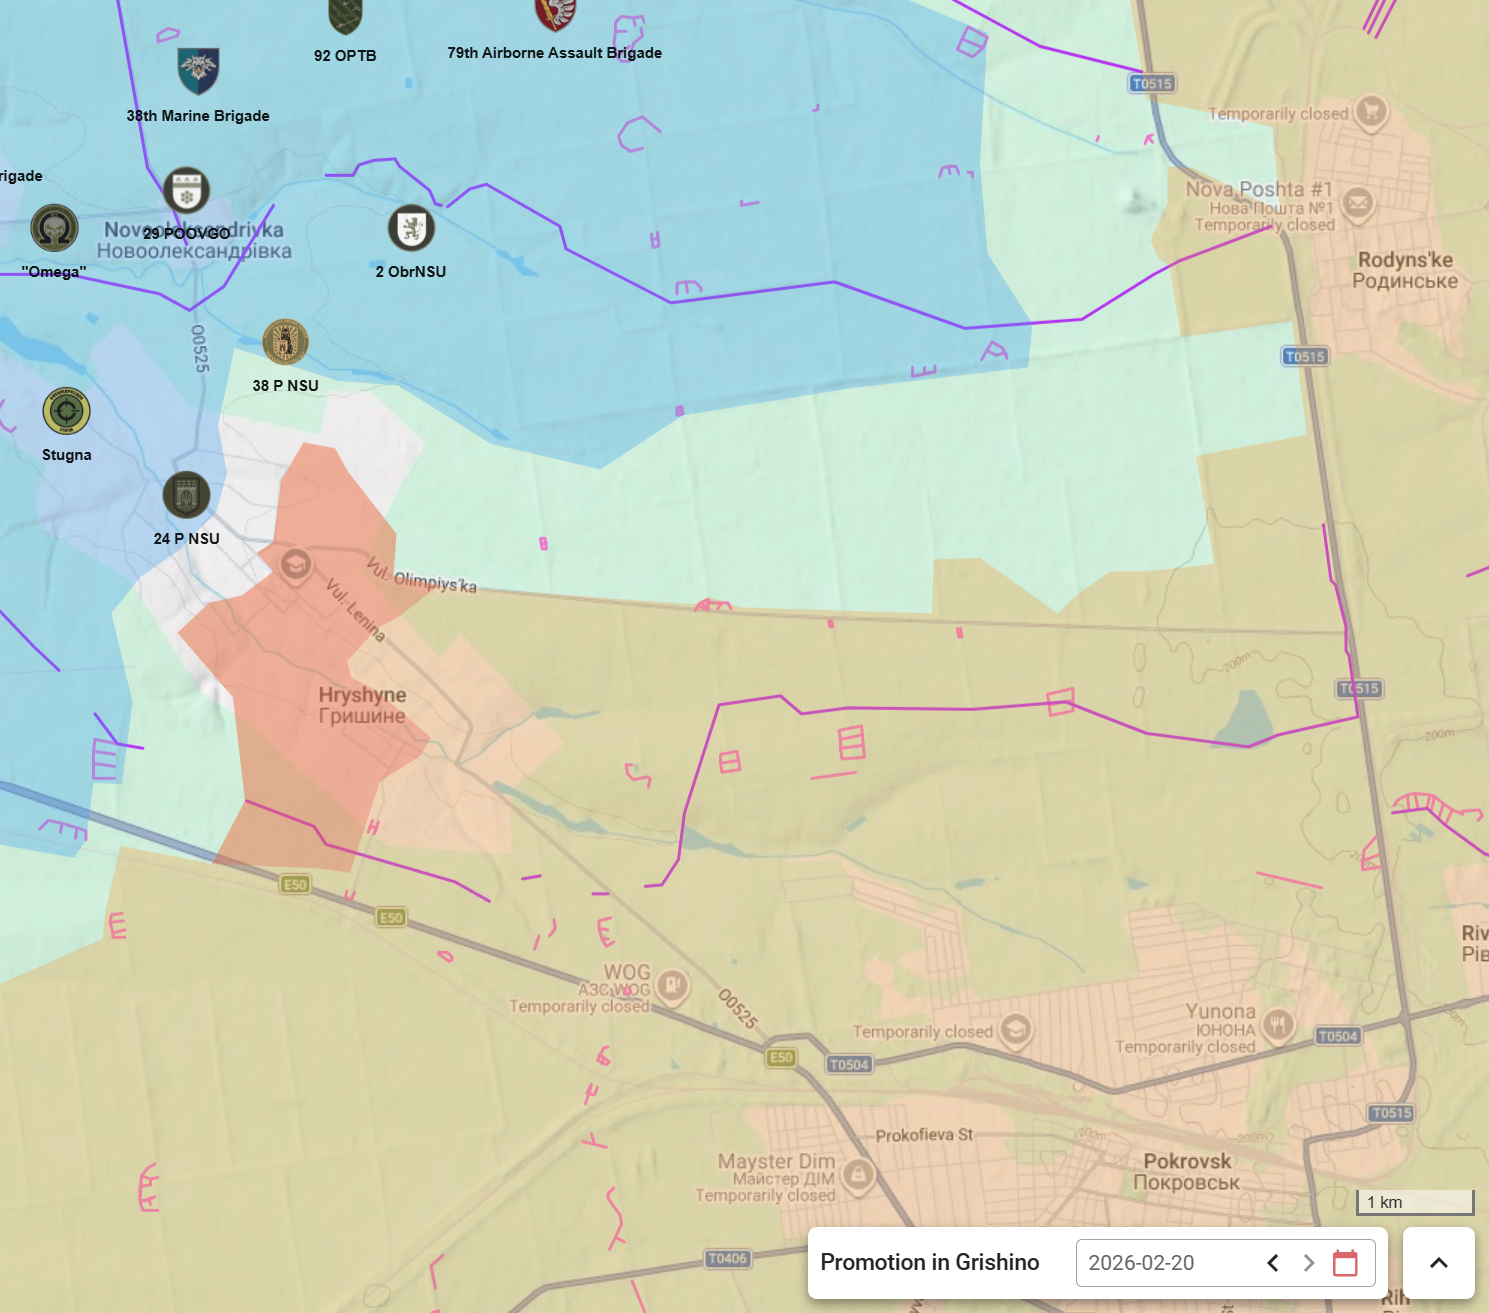Click the school icon in Hryshyne
The height and width of the screenshot is (1313, 1489).
click(295, 565)
